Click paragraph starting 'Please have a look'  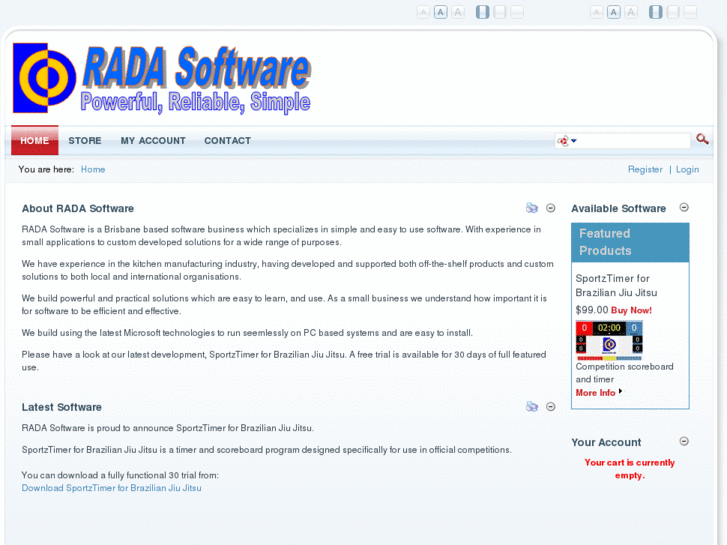point(284,361)
